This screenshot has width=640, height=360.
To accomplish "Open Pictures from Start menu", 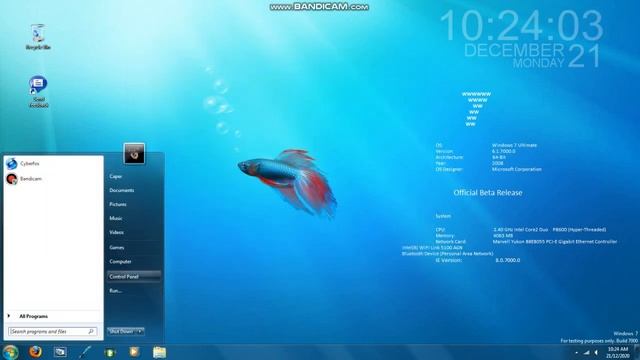I will click(118, 204).
